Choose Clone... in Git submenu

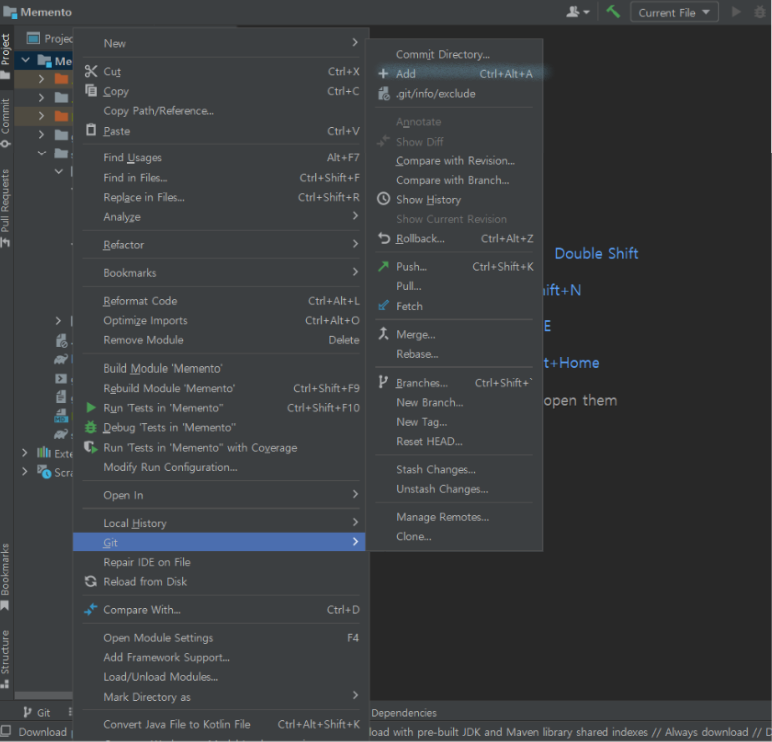click(x=455, y=536)
